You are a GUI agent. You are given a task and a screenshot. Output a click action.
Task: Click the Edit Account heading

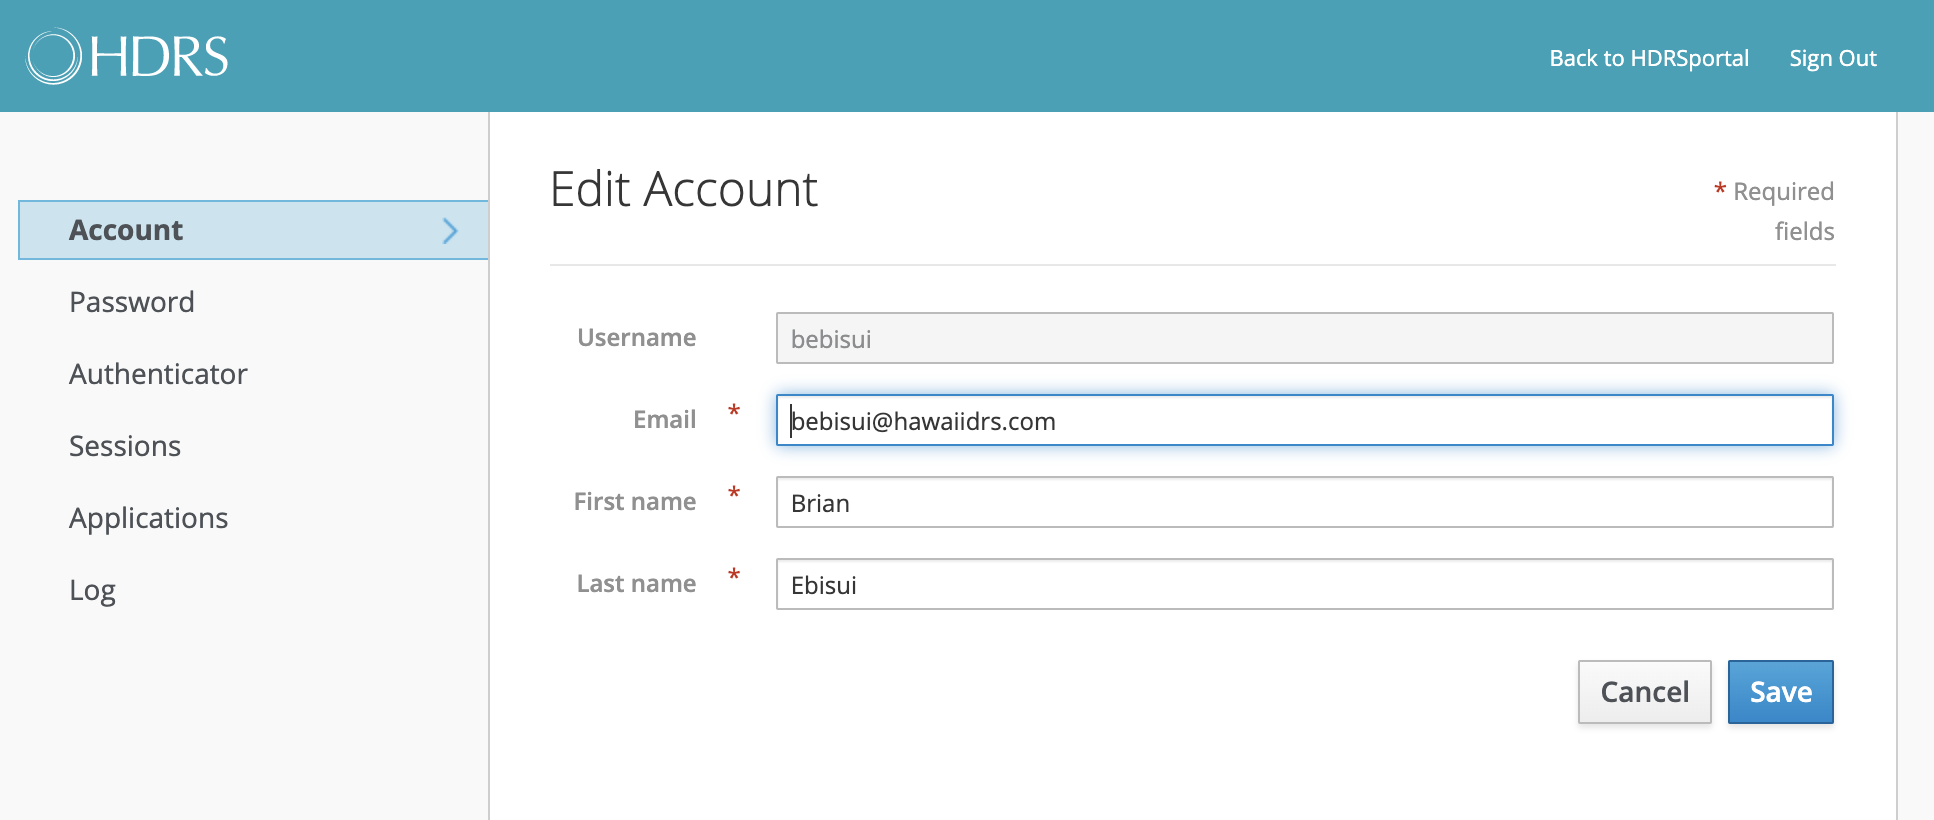pyautogui.click(x=684, y=189)
